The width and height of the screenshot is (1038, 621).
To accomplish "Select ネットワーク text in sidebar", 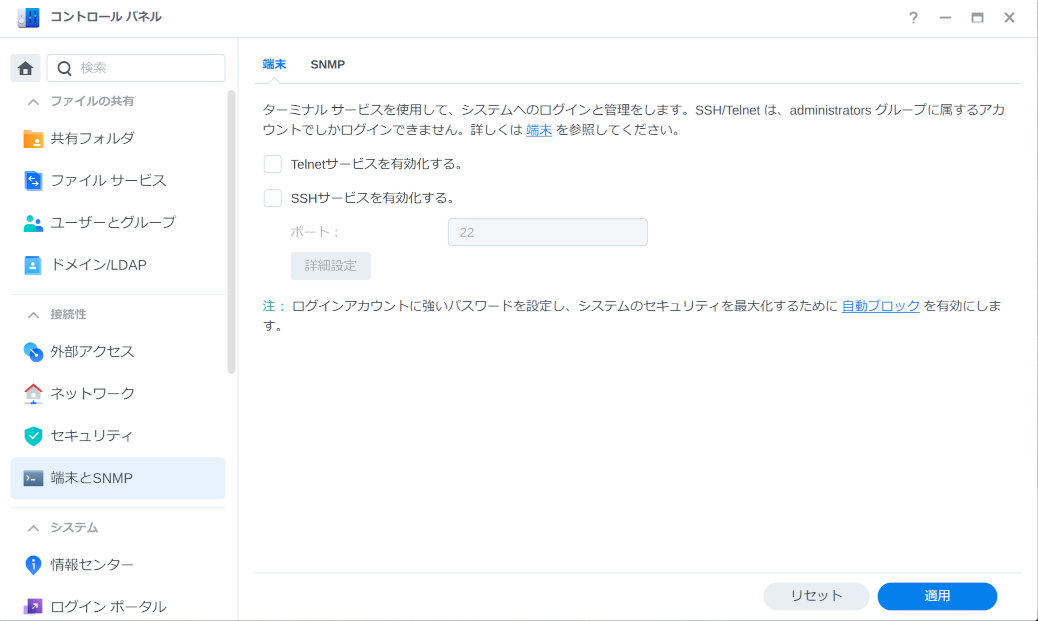I will pos(93,393).
